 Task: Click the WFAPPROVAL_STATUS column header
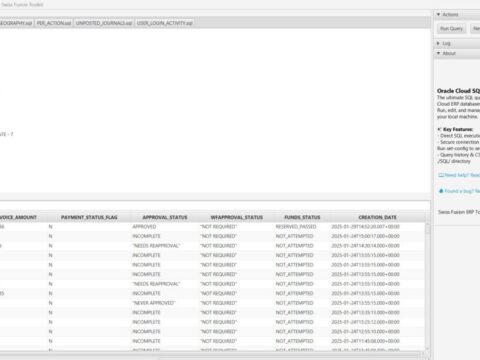[x=237, y=217]
